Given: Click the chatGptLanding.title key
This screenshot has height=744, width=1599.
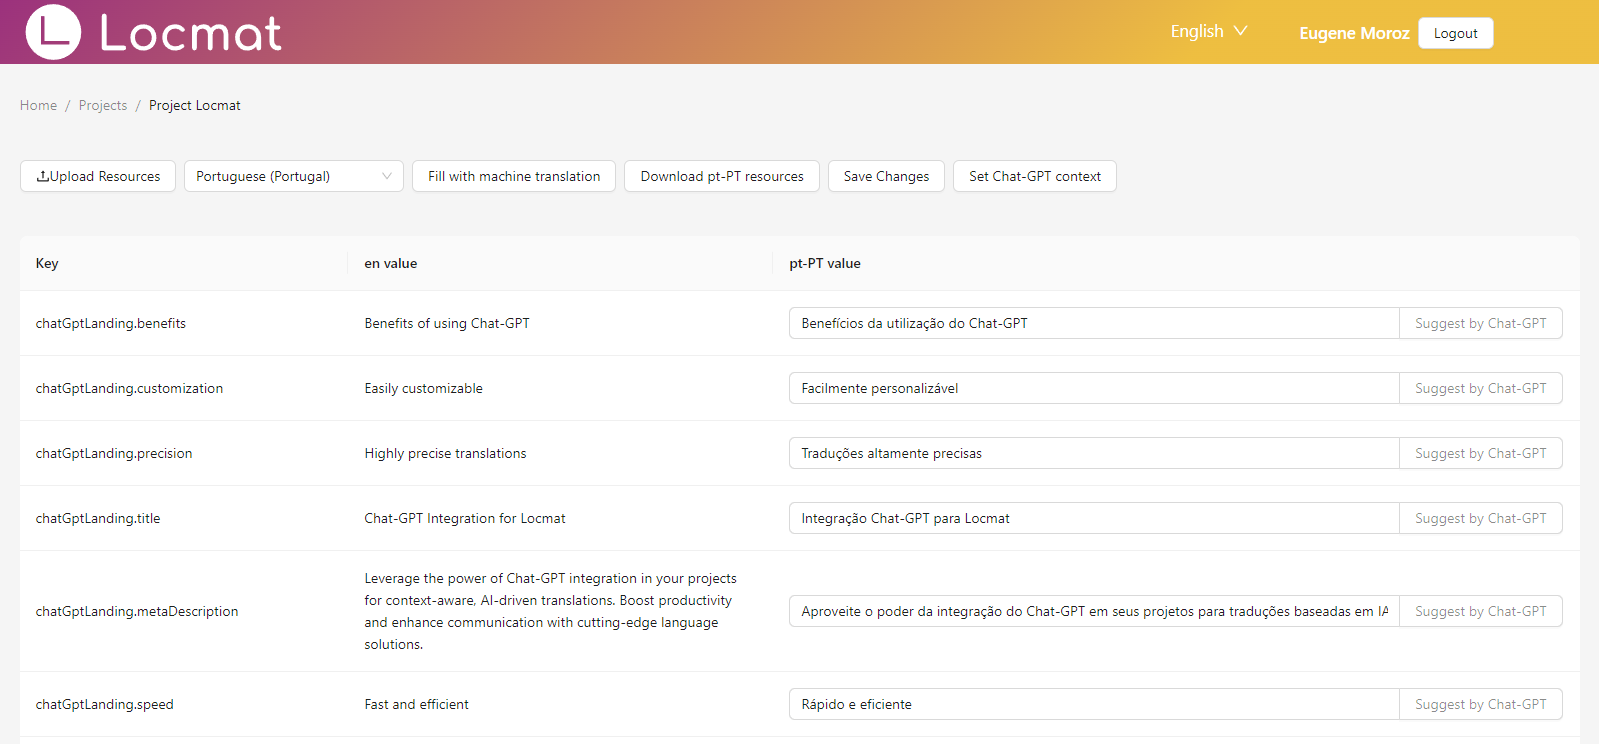Looking at the screenshot, I should 98,518.
